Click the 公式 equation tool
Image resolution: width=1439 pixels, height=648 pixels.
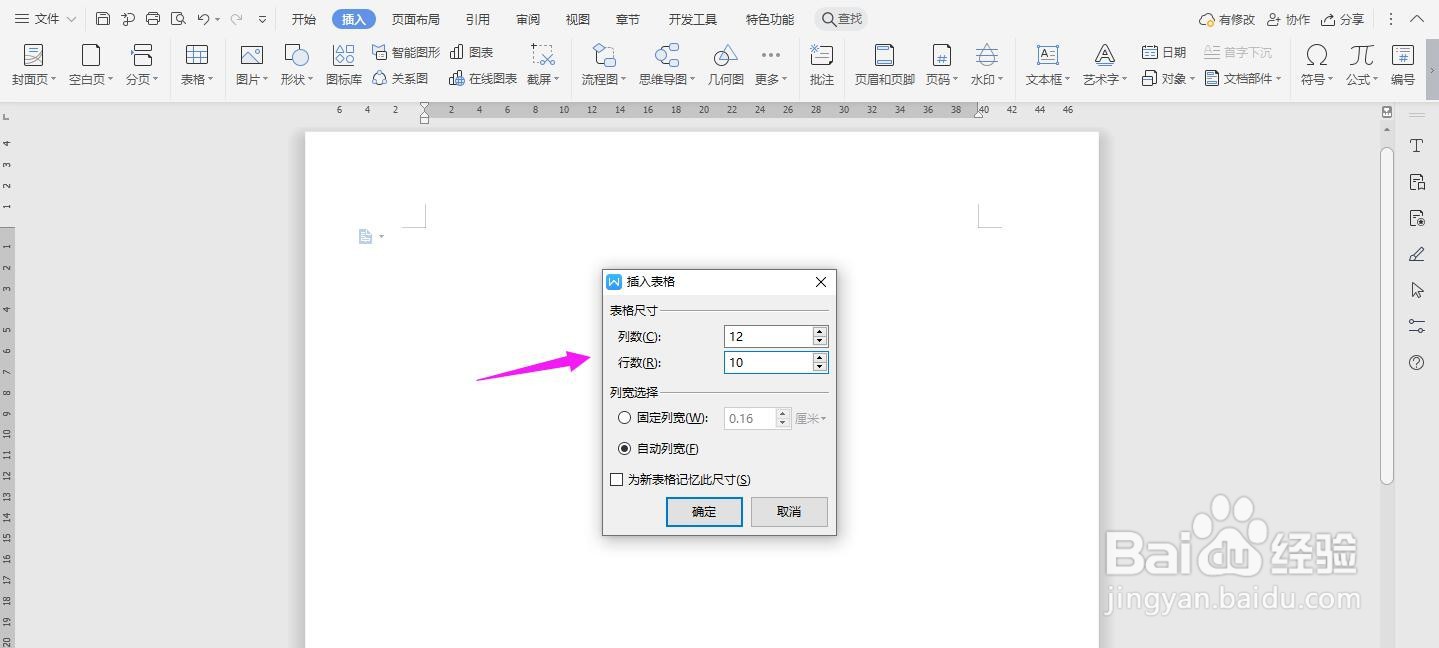(x=1361, y=65)
